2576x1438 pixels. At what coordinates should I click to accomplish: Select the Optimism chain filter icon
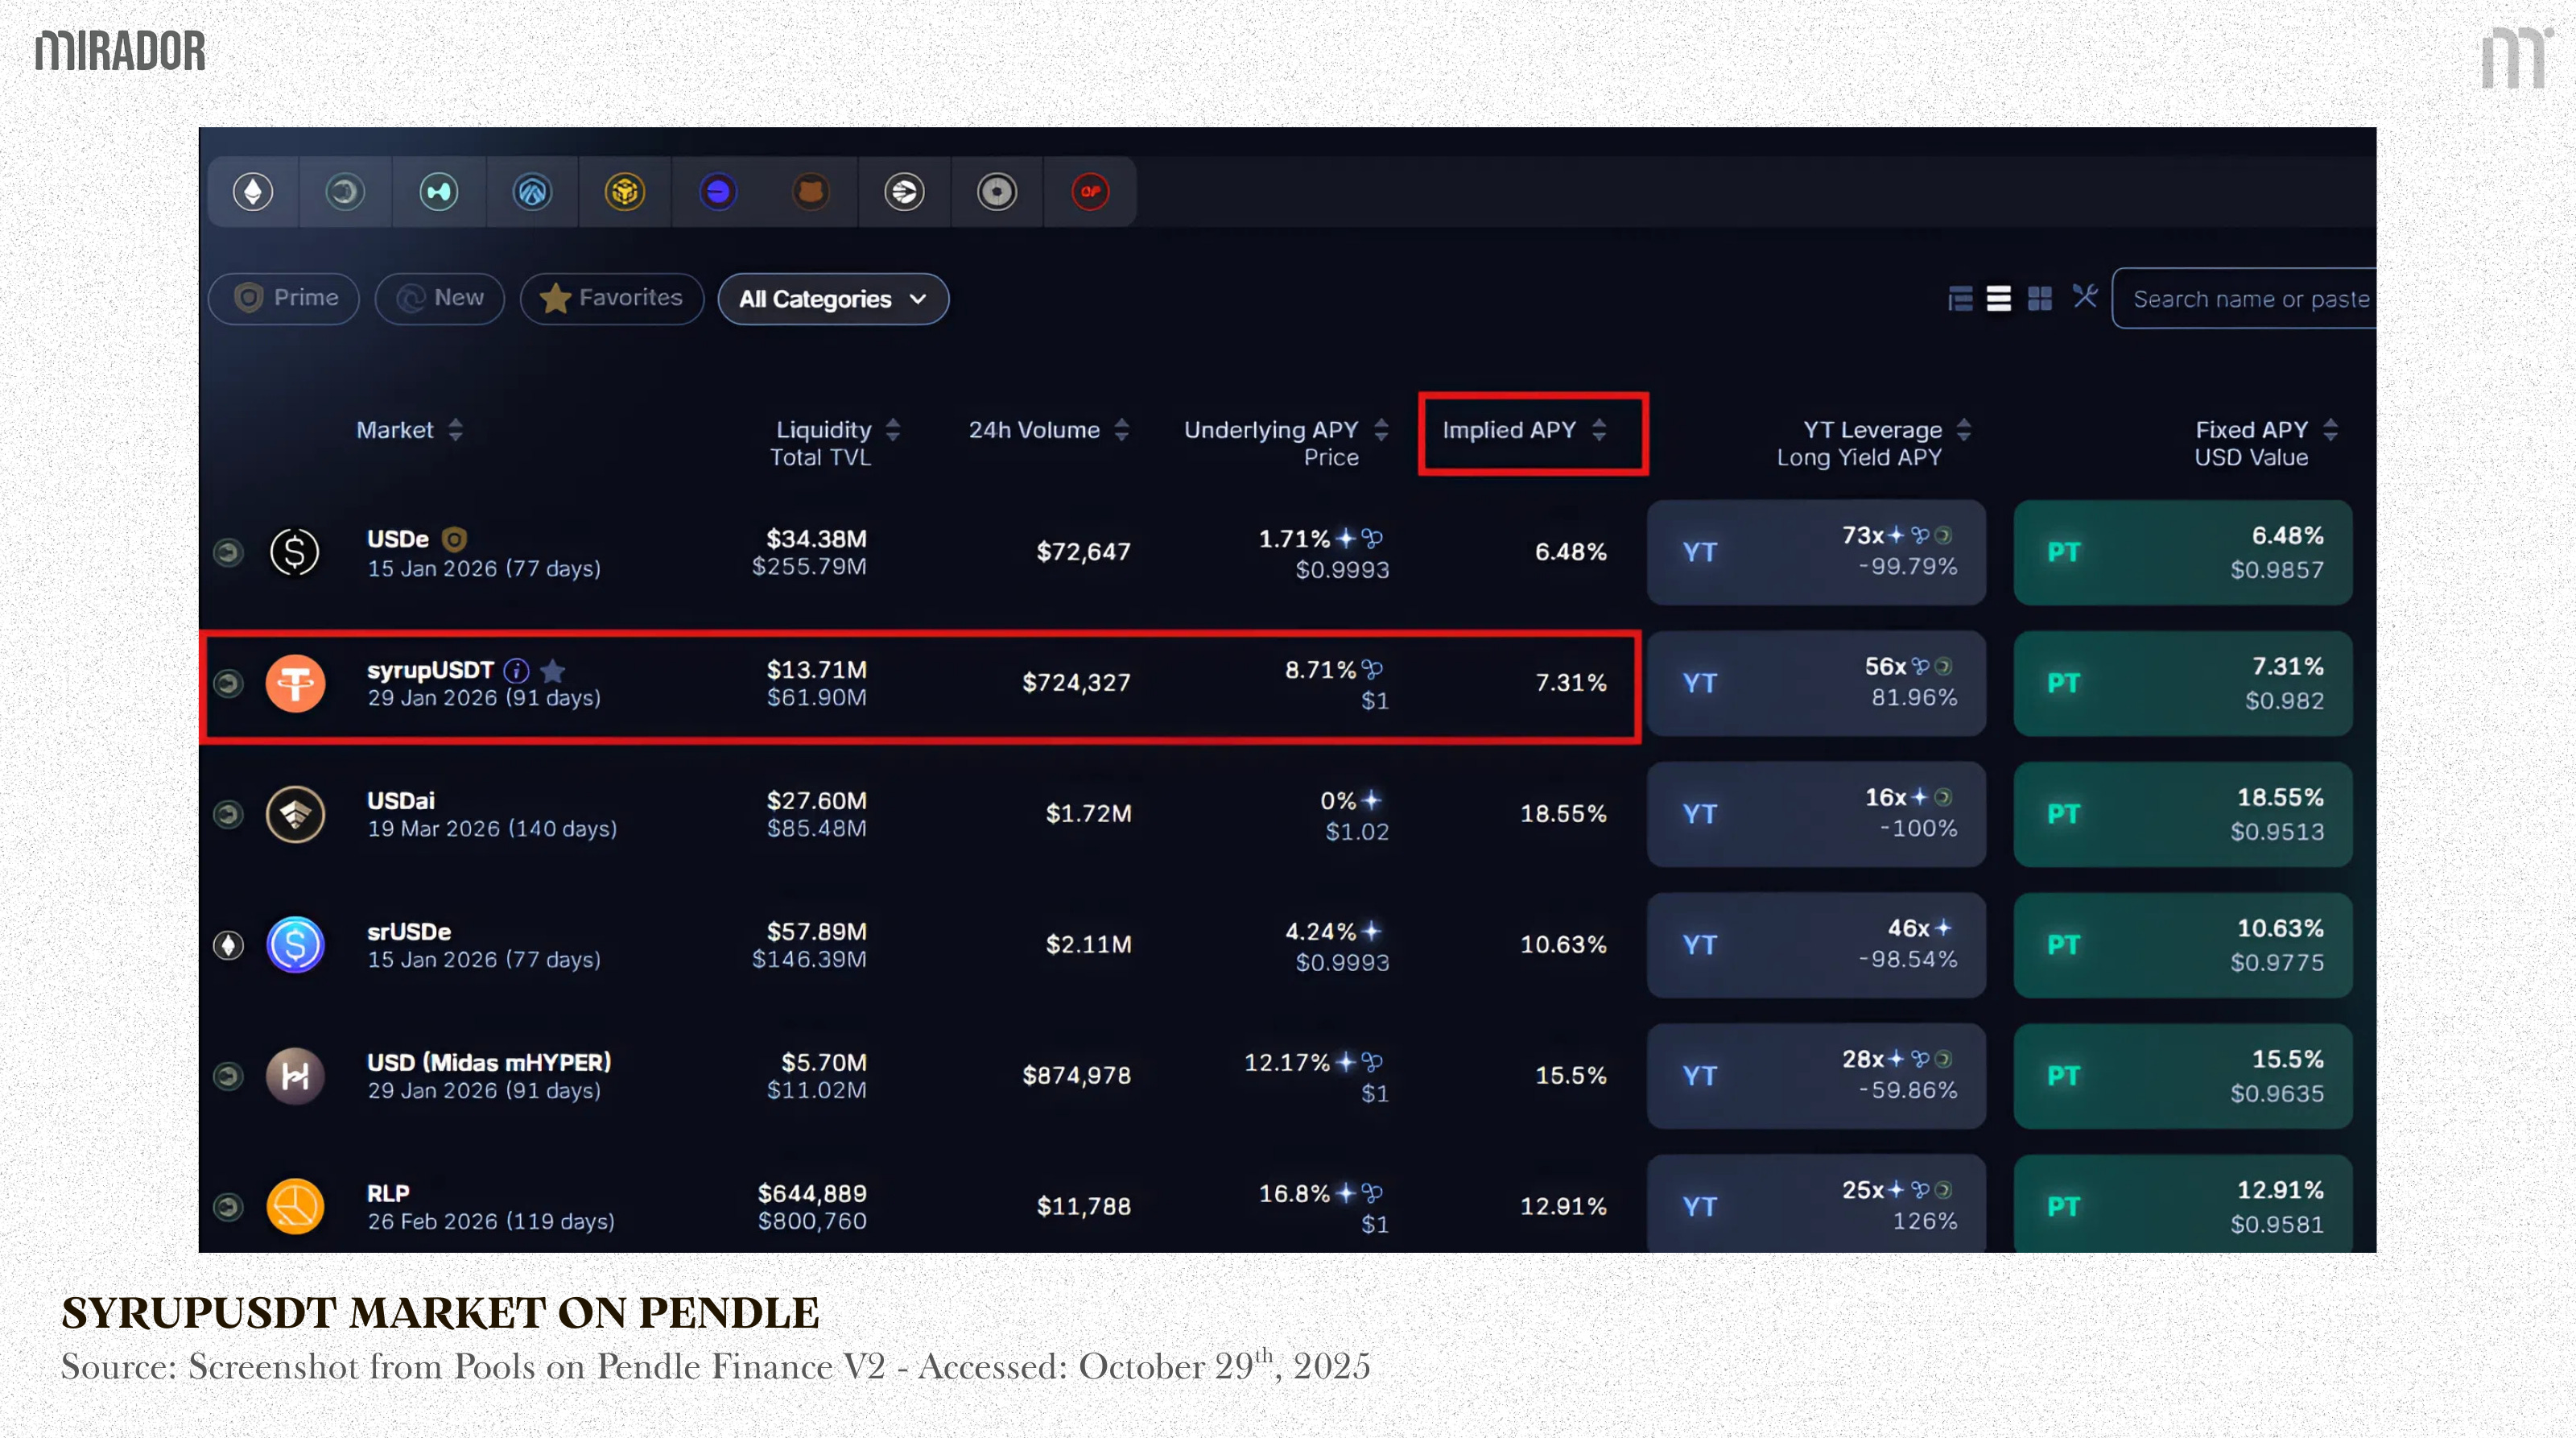(1090, 191)
